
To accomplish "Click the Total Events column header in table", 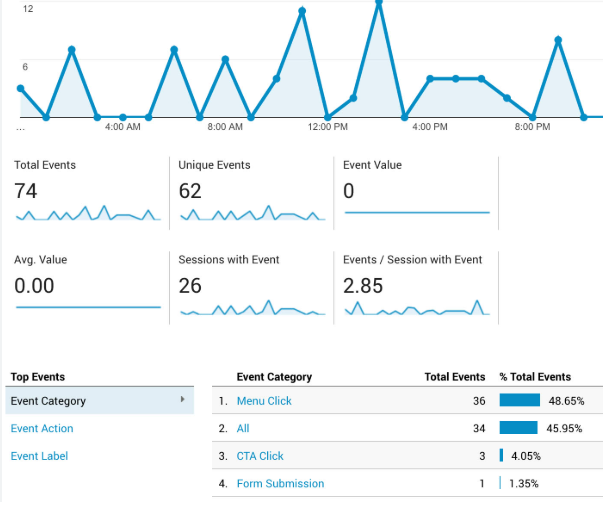I will (454, 377).
